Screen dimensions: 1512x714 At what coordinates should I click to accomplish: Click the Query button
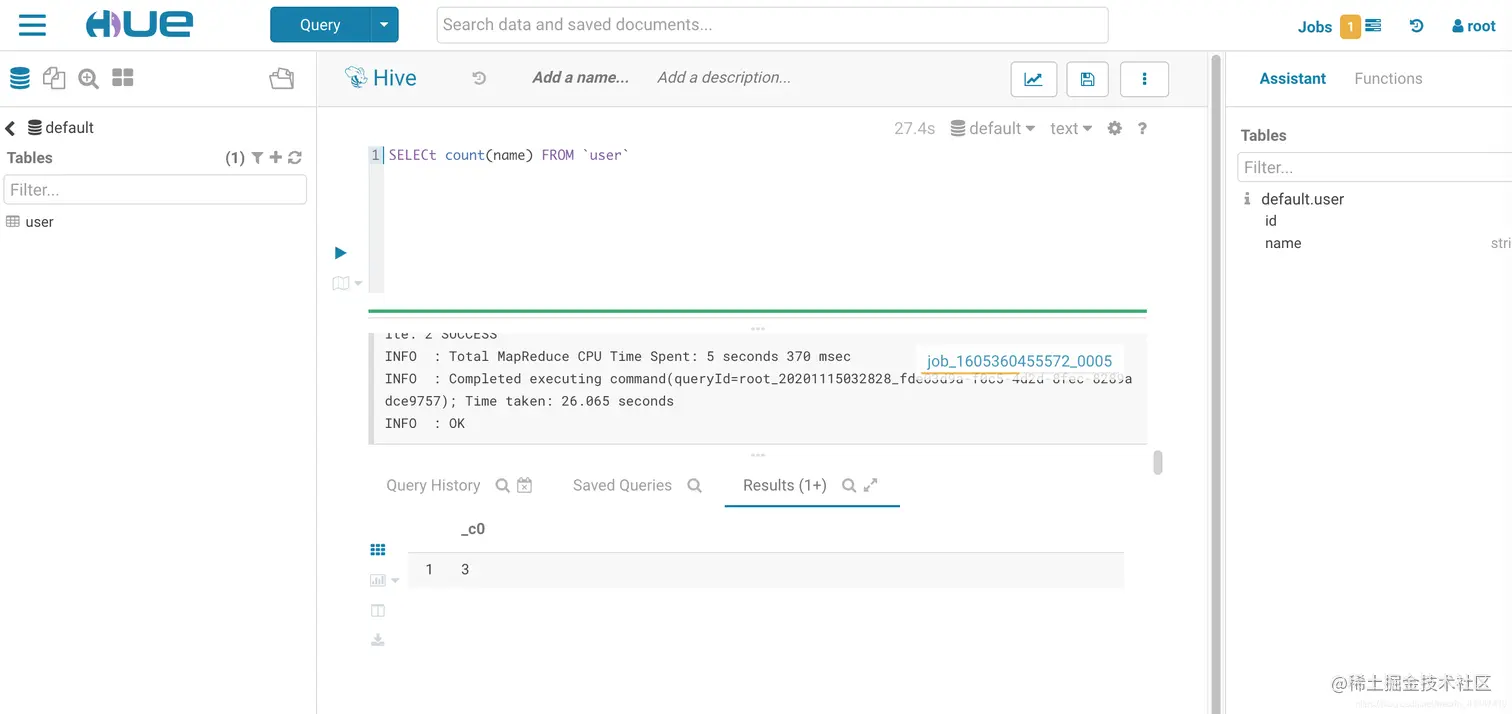tap(320, 25)
